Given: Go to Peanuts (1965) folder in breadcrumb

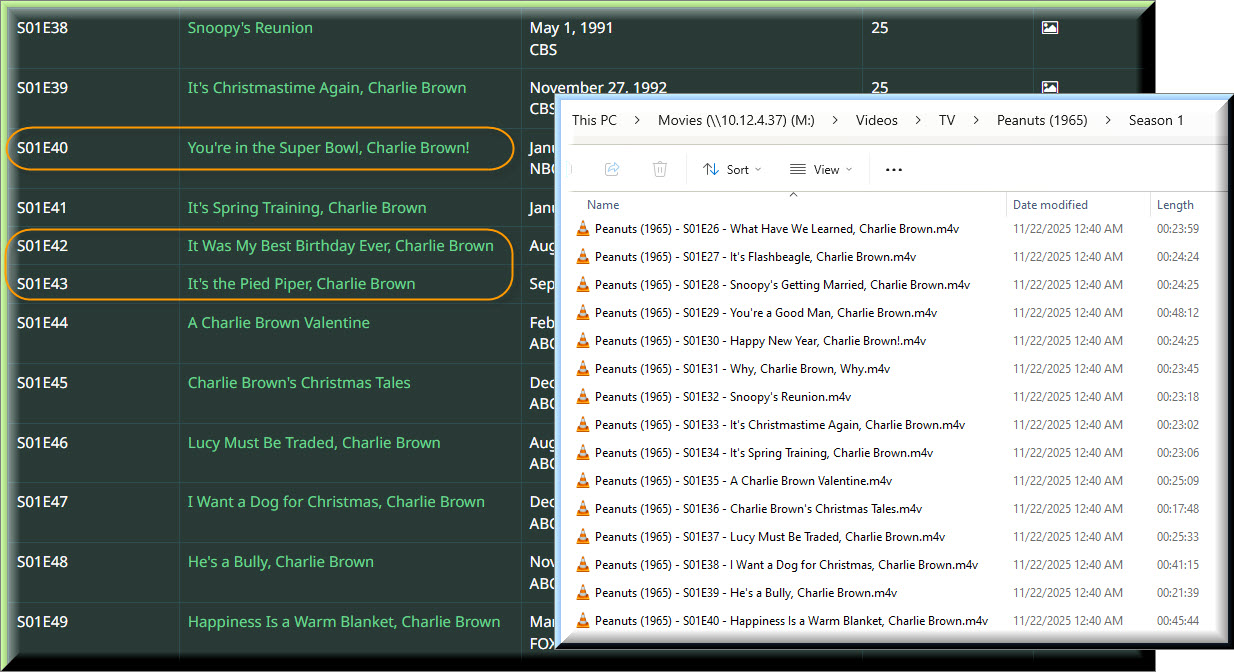Looking at the screenshot, I should pos(1042,120).
